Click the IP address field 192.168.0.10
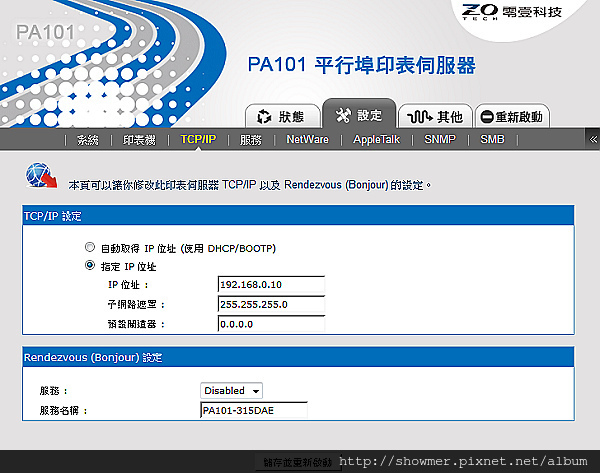The height and width of the screenshot is (473, 600). click(x=271, y=284)
